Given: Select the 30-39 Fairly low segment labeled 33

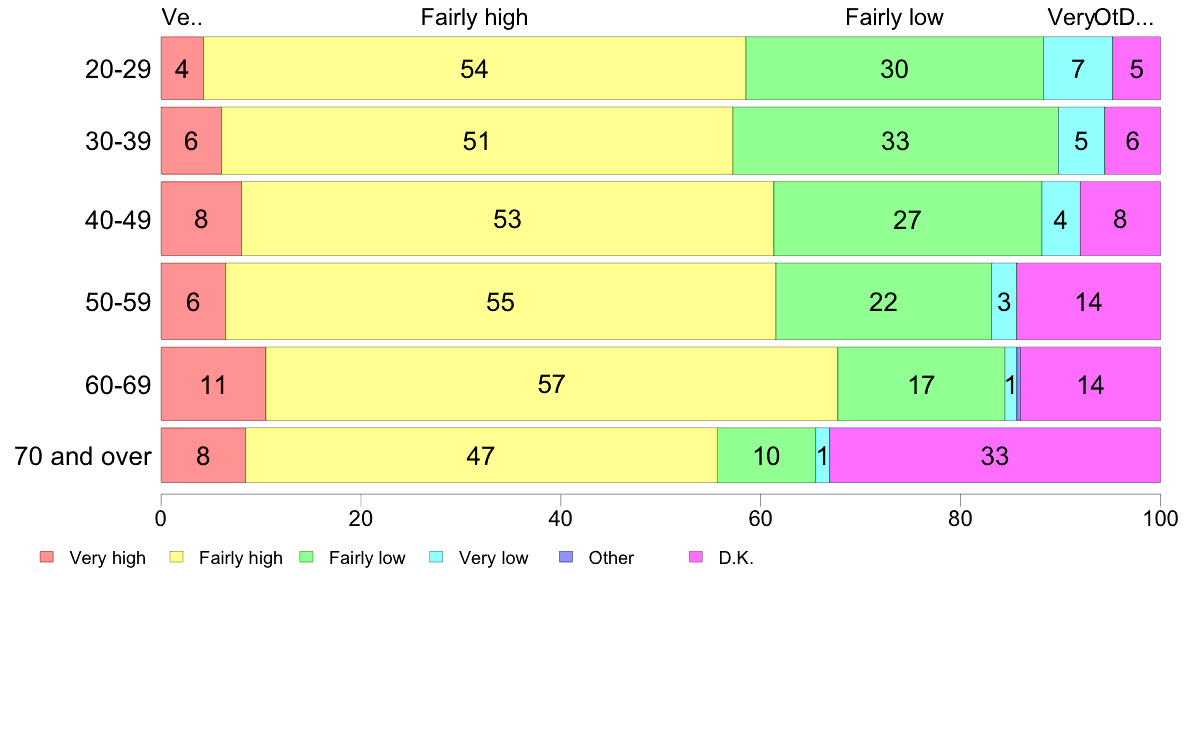Looking at the screenshot, I should tap(896, 140).
